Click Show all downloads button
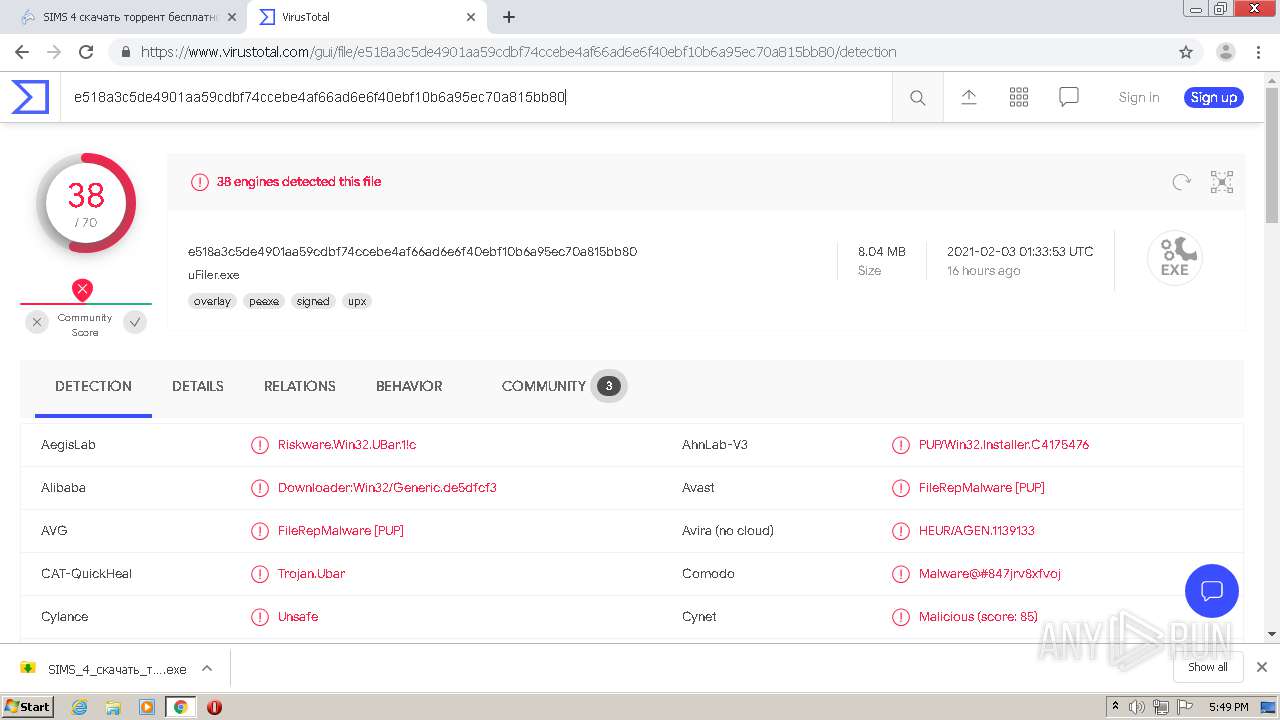 coord(1208,667)
